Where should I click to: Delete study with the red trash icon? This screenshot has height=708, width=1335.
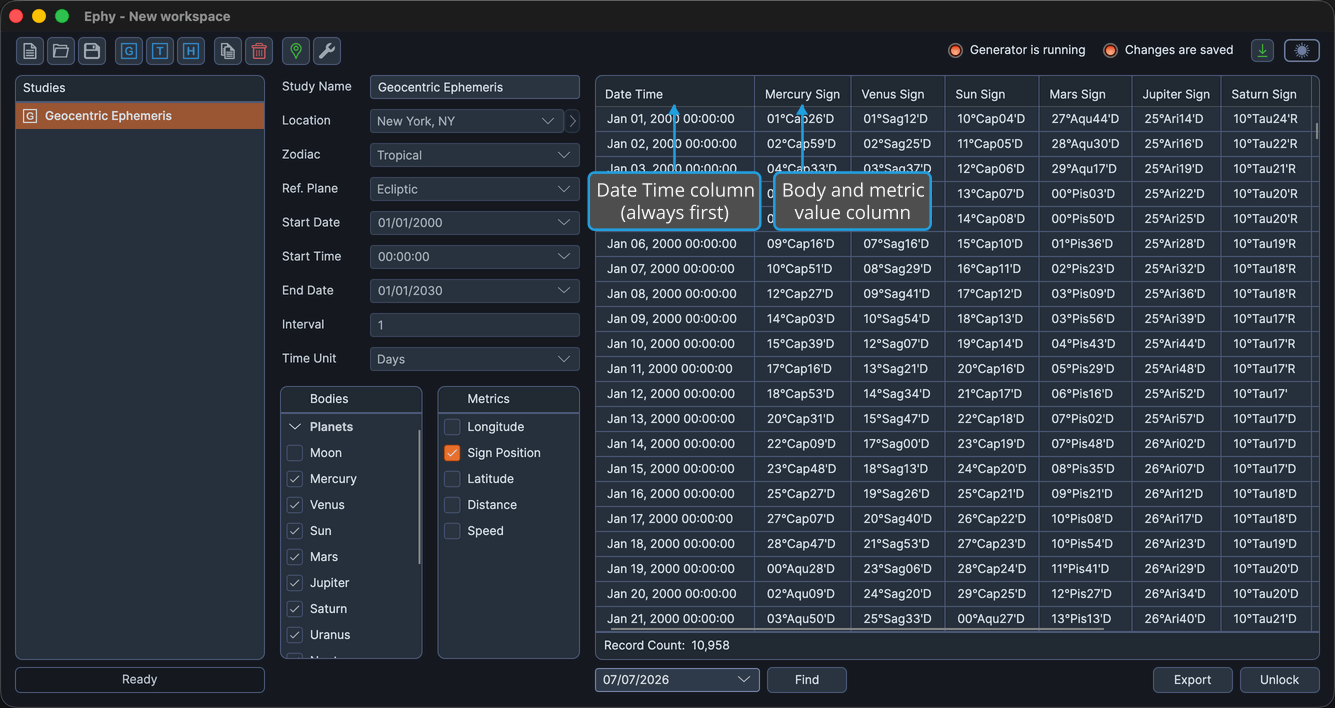259,51
